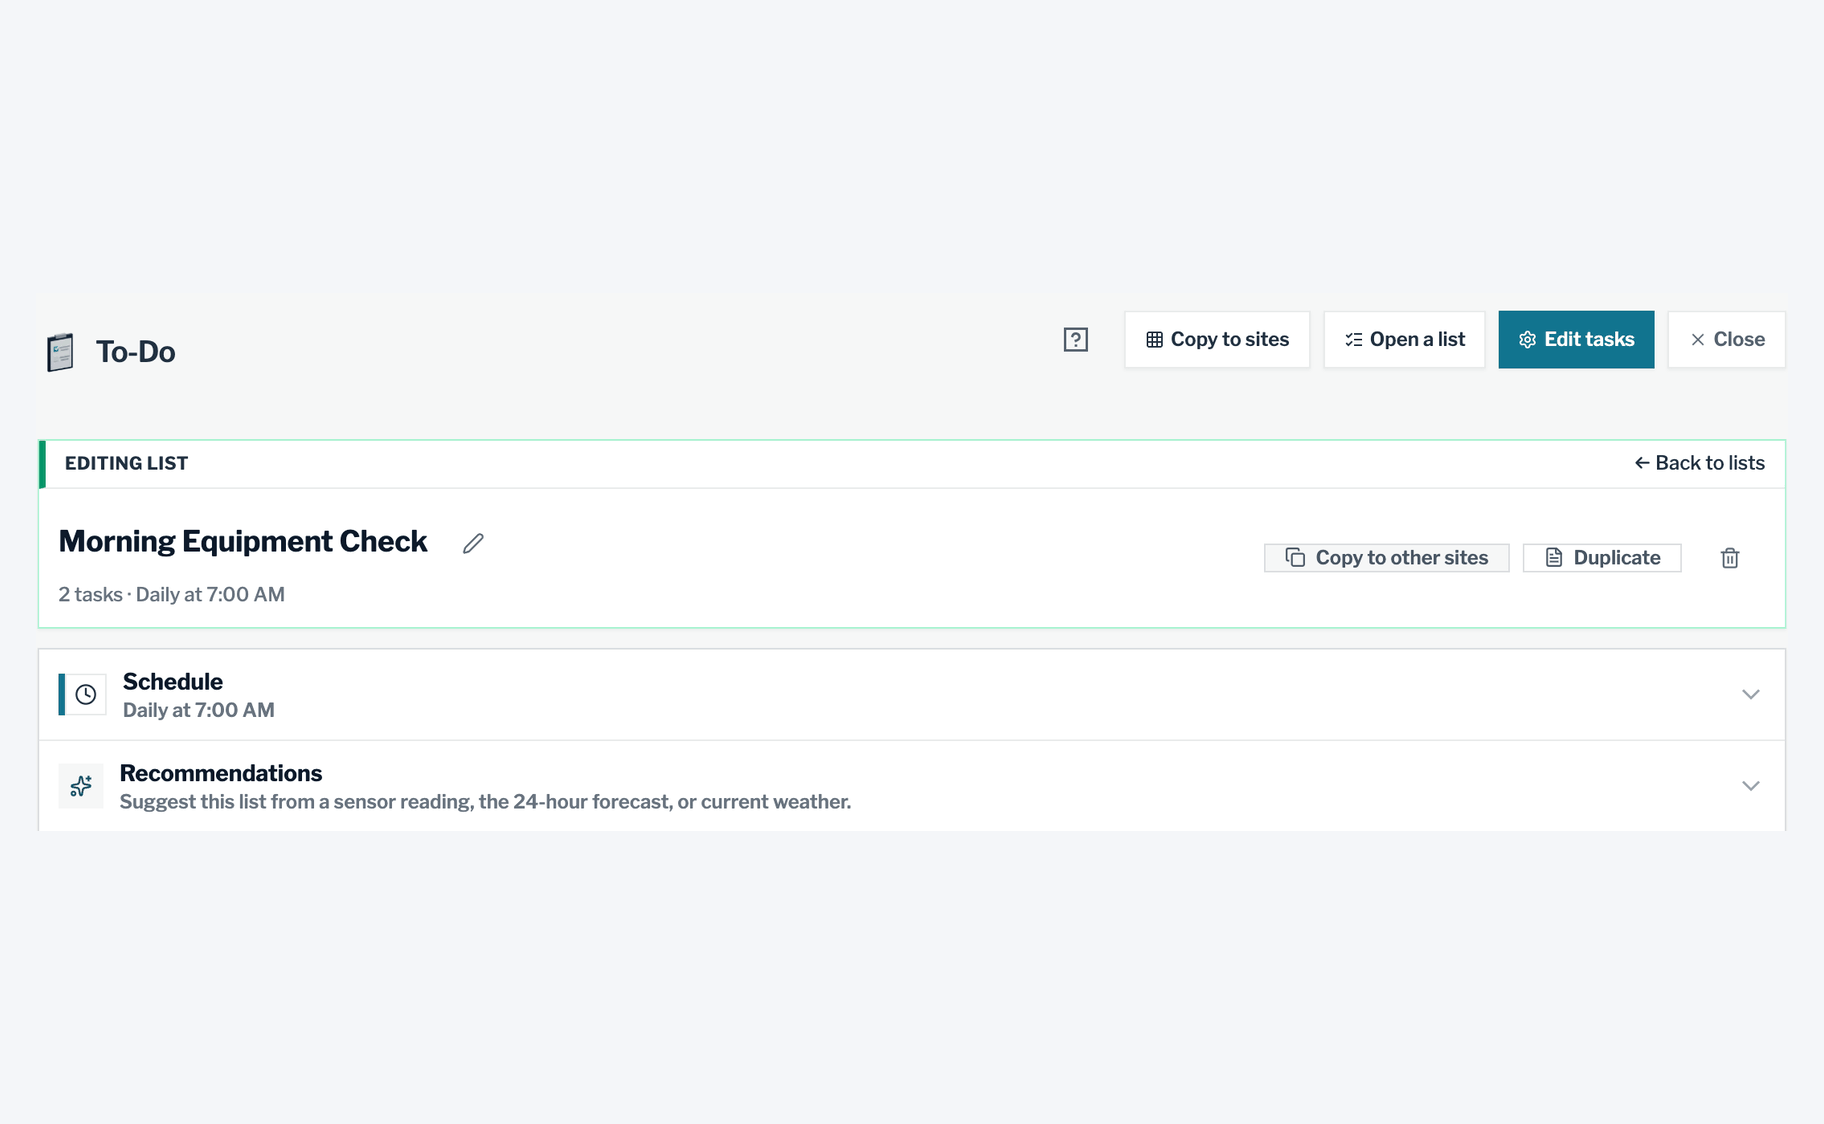The width and height of the screenshot is (1824, 1124).
Task: Click '2 tasks · Daily at 7:00 AM' text
Action: (x=172, y=595)
